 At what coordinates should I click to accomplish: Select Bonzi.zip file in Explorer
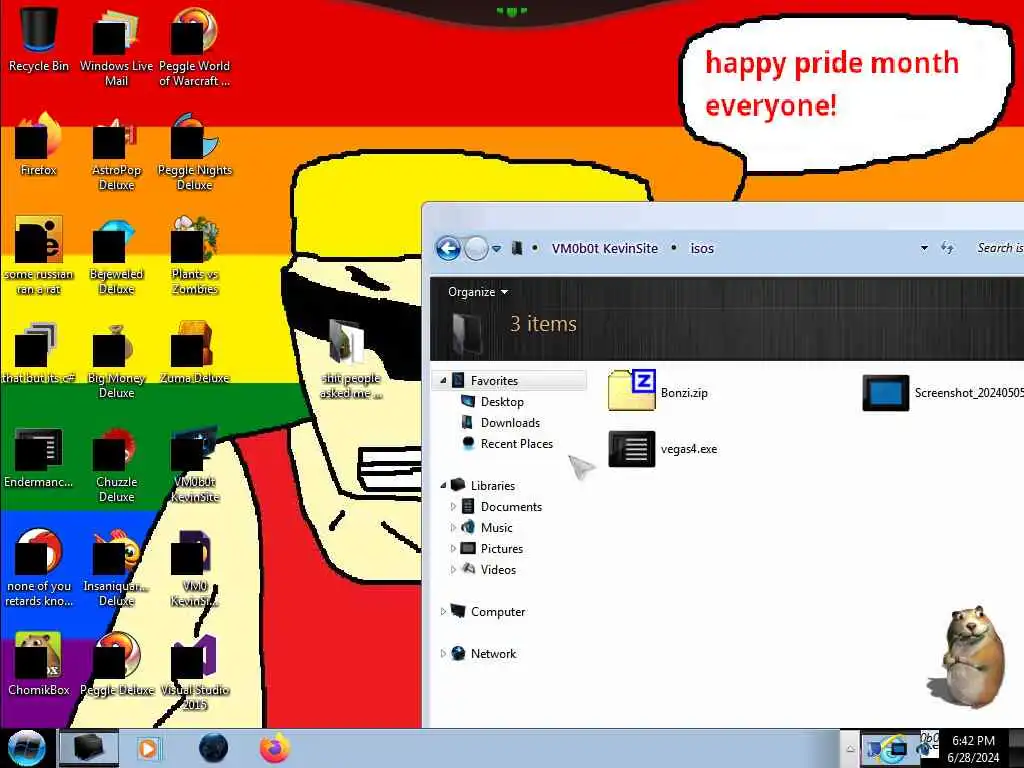(x=658, y=391)
